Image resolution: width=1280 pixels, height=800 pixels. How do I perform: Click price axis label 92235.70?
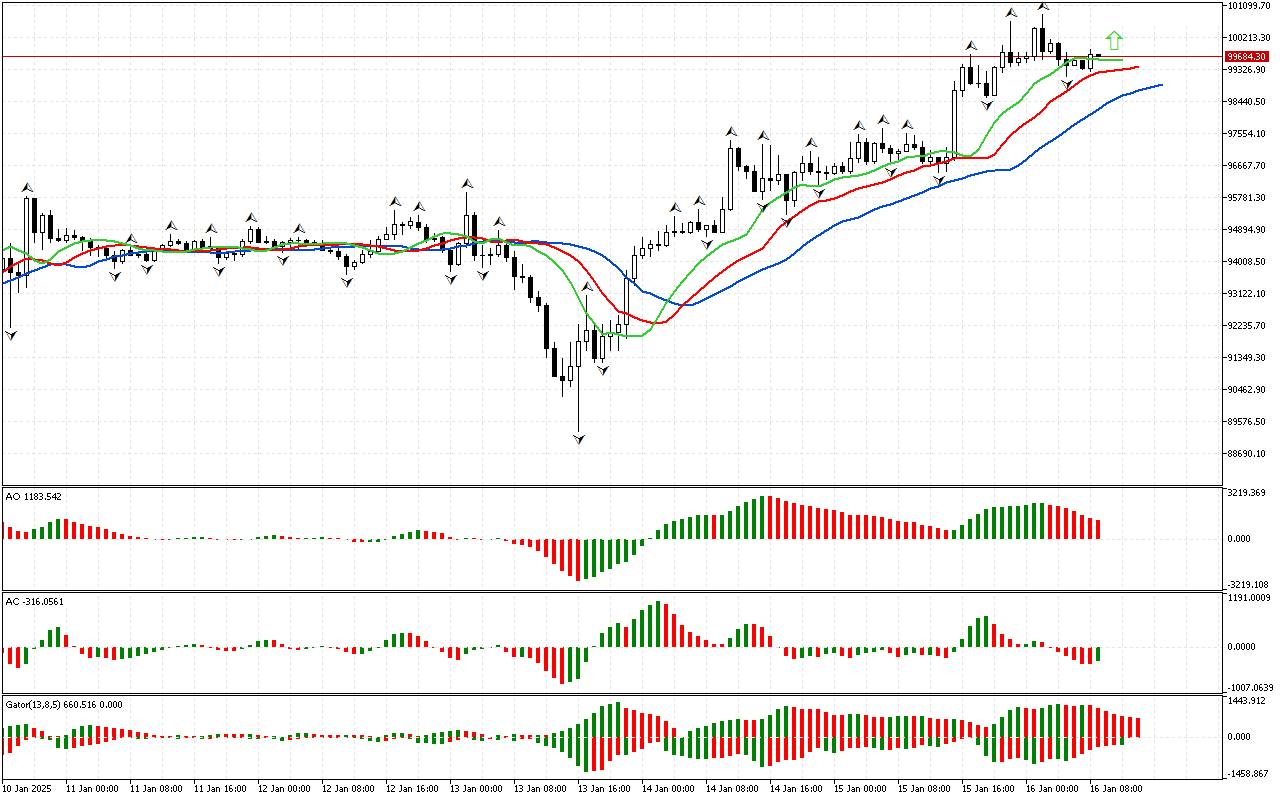point(1246,326)
